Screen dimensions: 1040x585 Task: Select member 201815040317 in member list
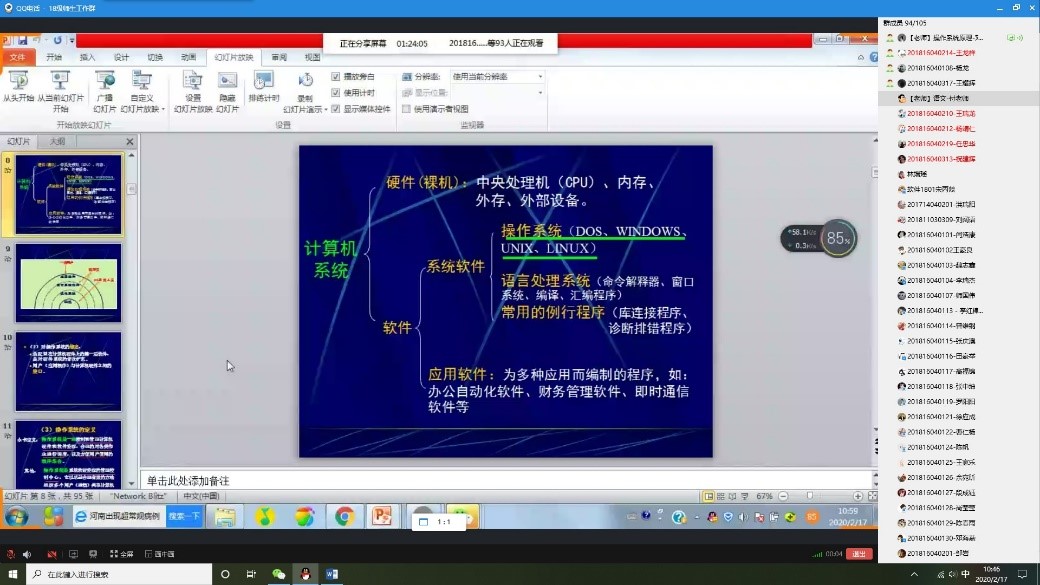tap(958, 83)
